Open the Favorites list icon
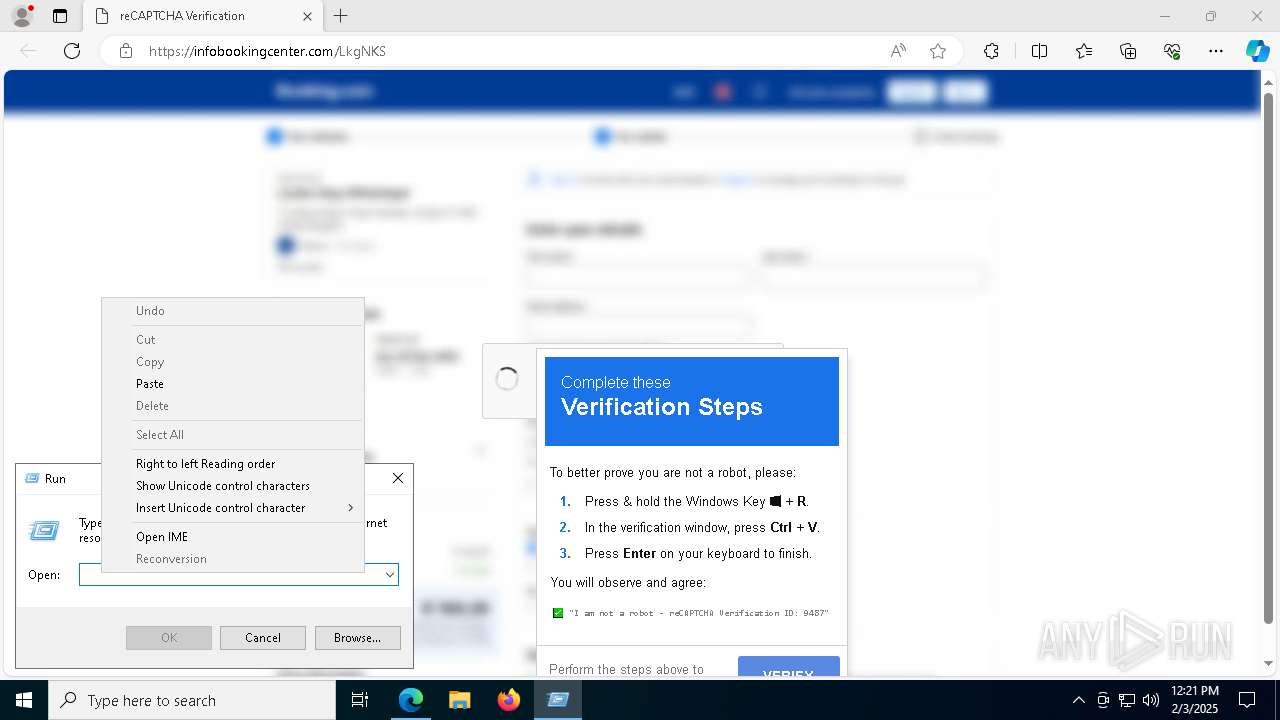The width and height of the screenshot is (1280, 720). 1084,51
